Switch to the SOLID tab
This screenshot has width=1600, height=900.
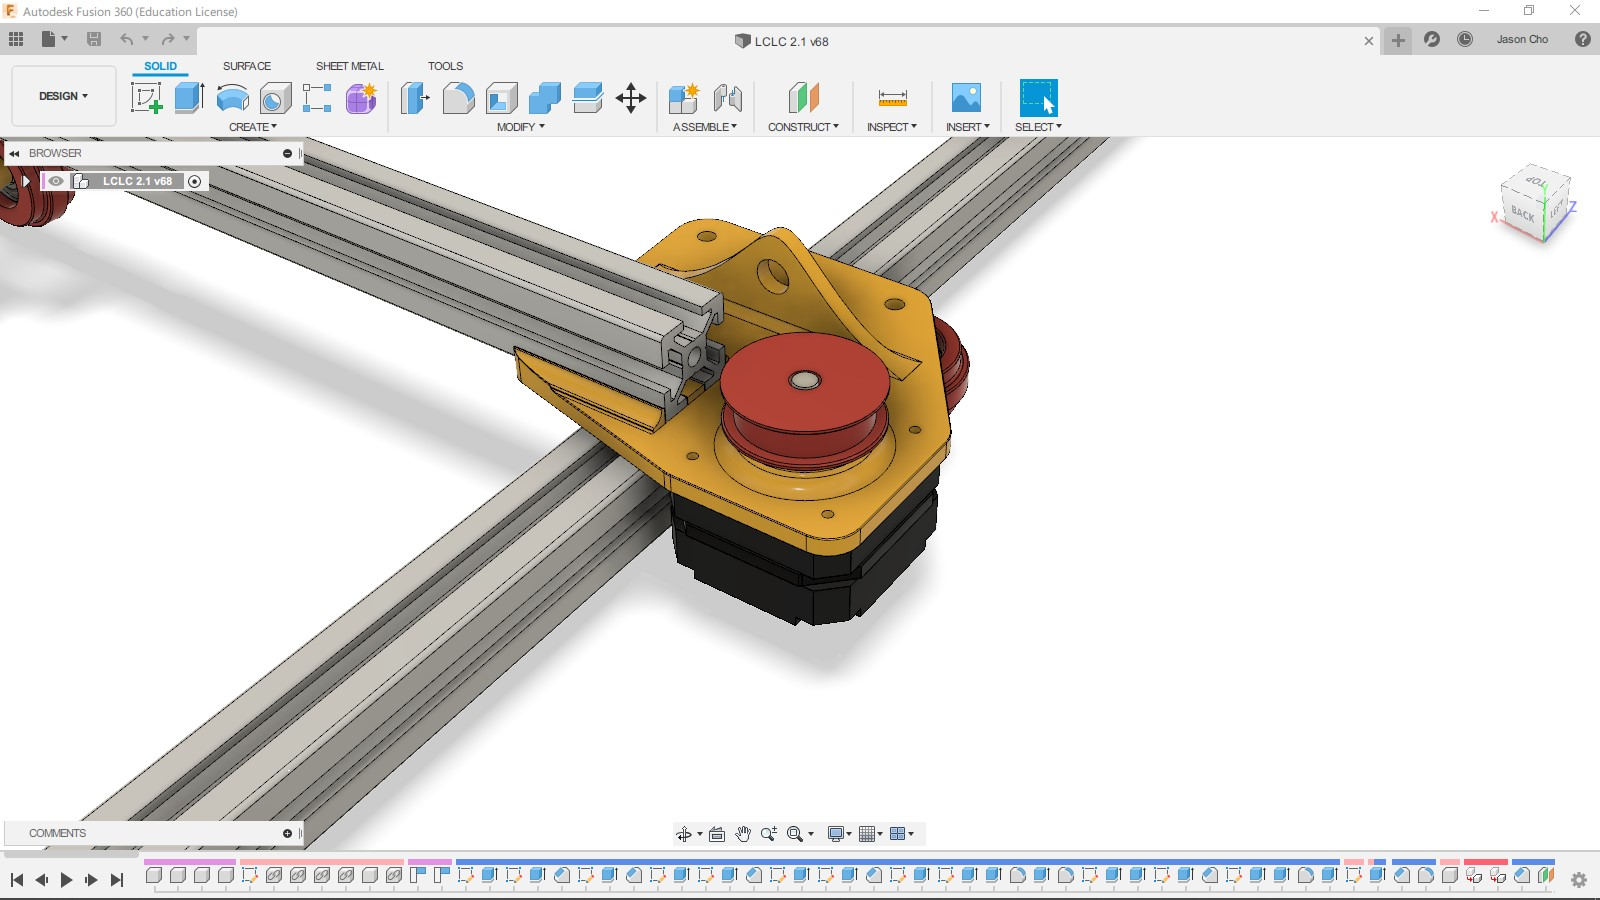point(160,66)
